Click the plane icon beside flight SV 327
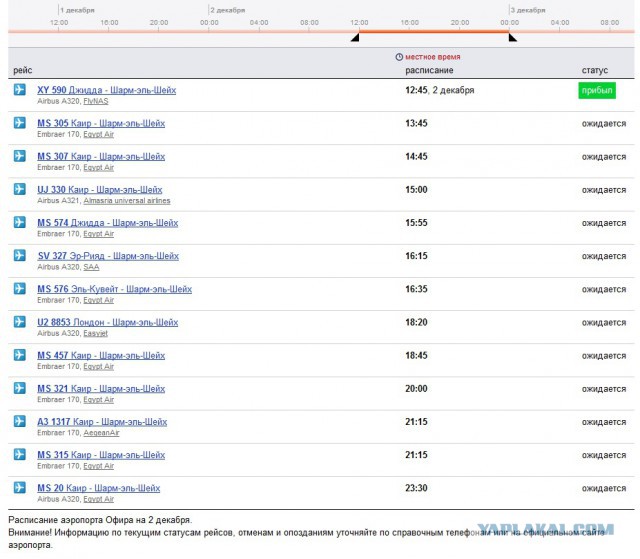This screenshot has height=559, width=640. point(19,255)
